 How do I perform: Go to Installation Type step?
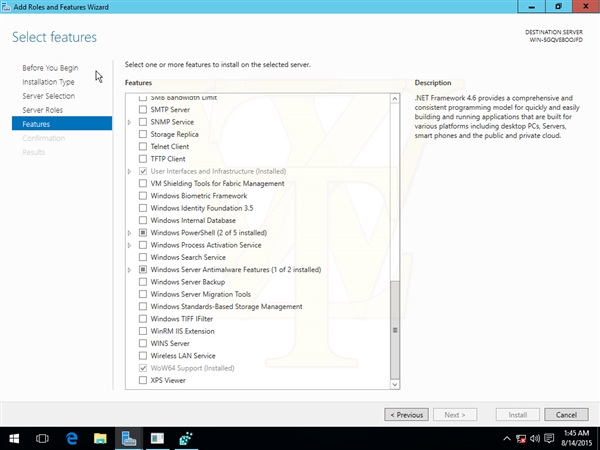pyautogui.click(x=48, y=82)
